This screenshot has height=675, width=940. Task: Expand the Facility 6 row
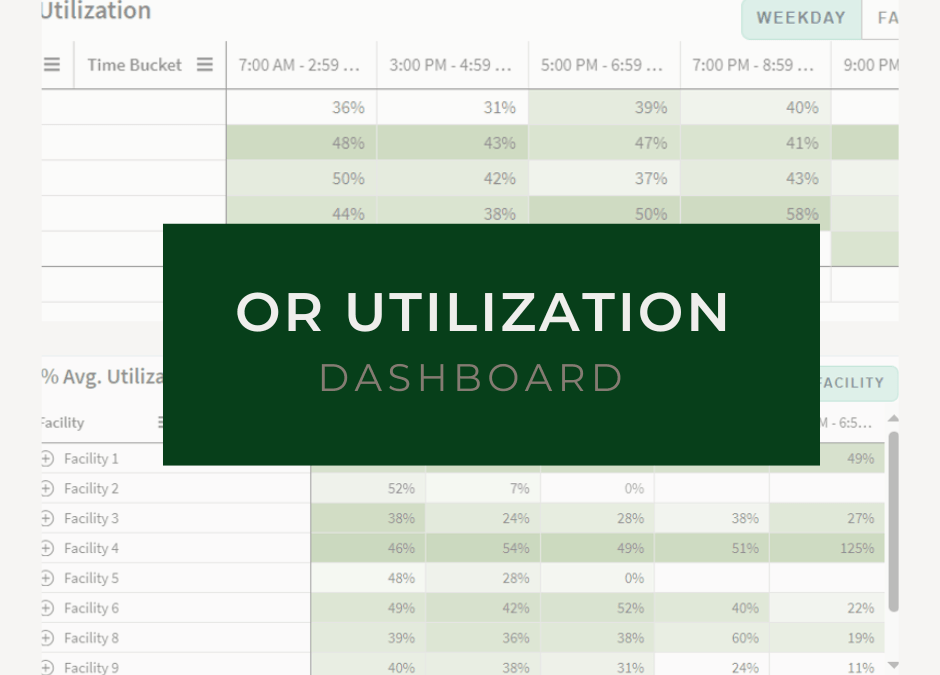[47, 608]
